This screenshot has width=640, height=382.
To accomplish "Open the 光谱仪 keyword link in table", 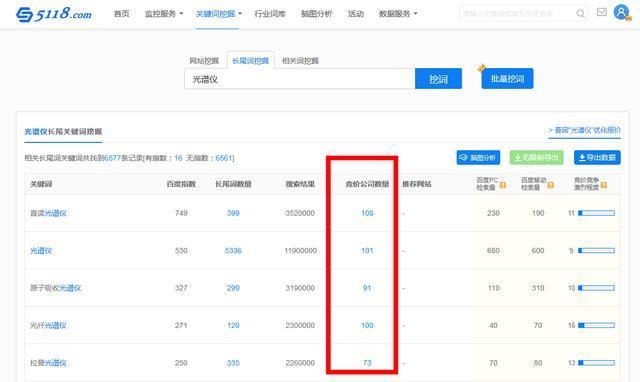I will click(x=41, y=251).
